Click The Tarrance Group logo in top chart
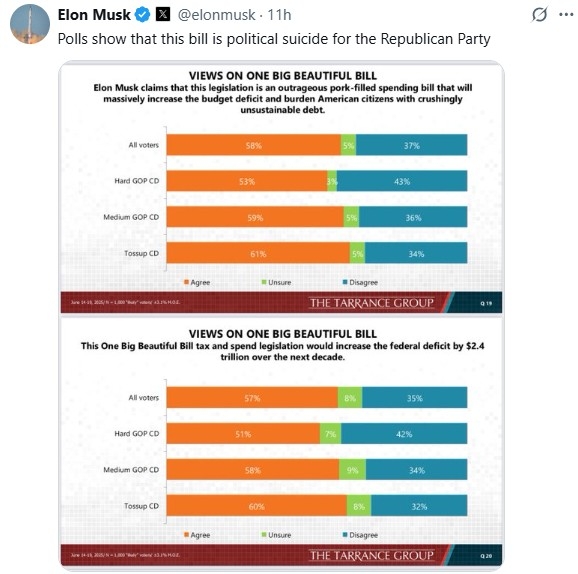Screen dimensions: 578x574 click(372, 303)
